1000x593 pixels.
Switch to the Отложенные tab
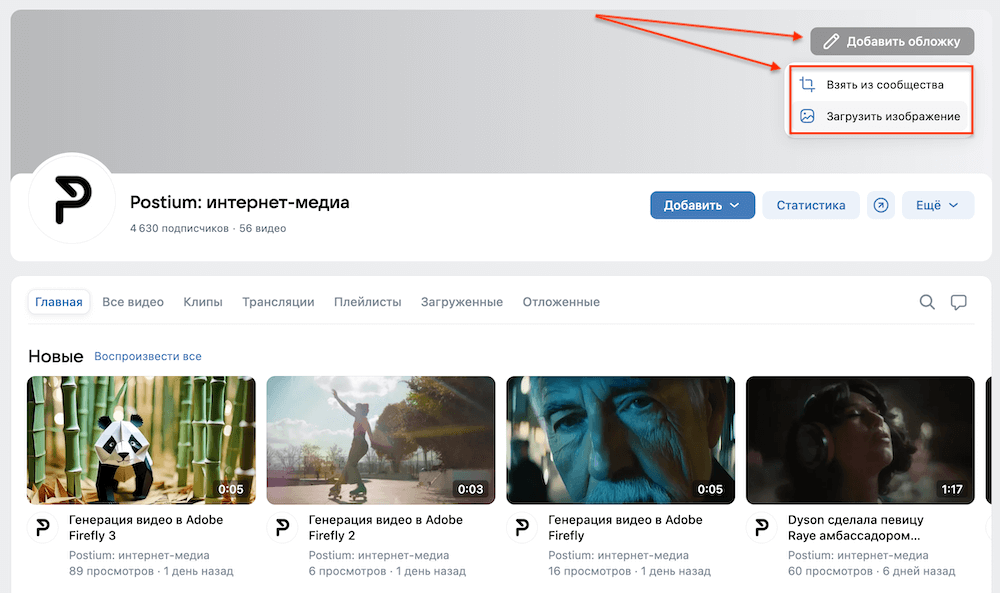coord(561,302)
